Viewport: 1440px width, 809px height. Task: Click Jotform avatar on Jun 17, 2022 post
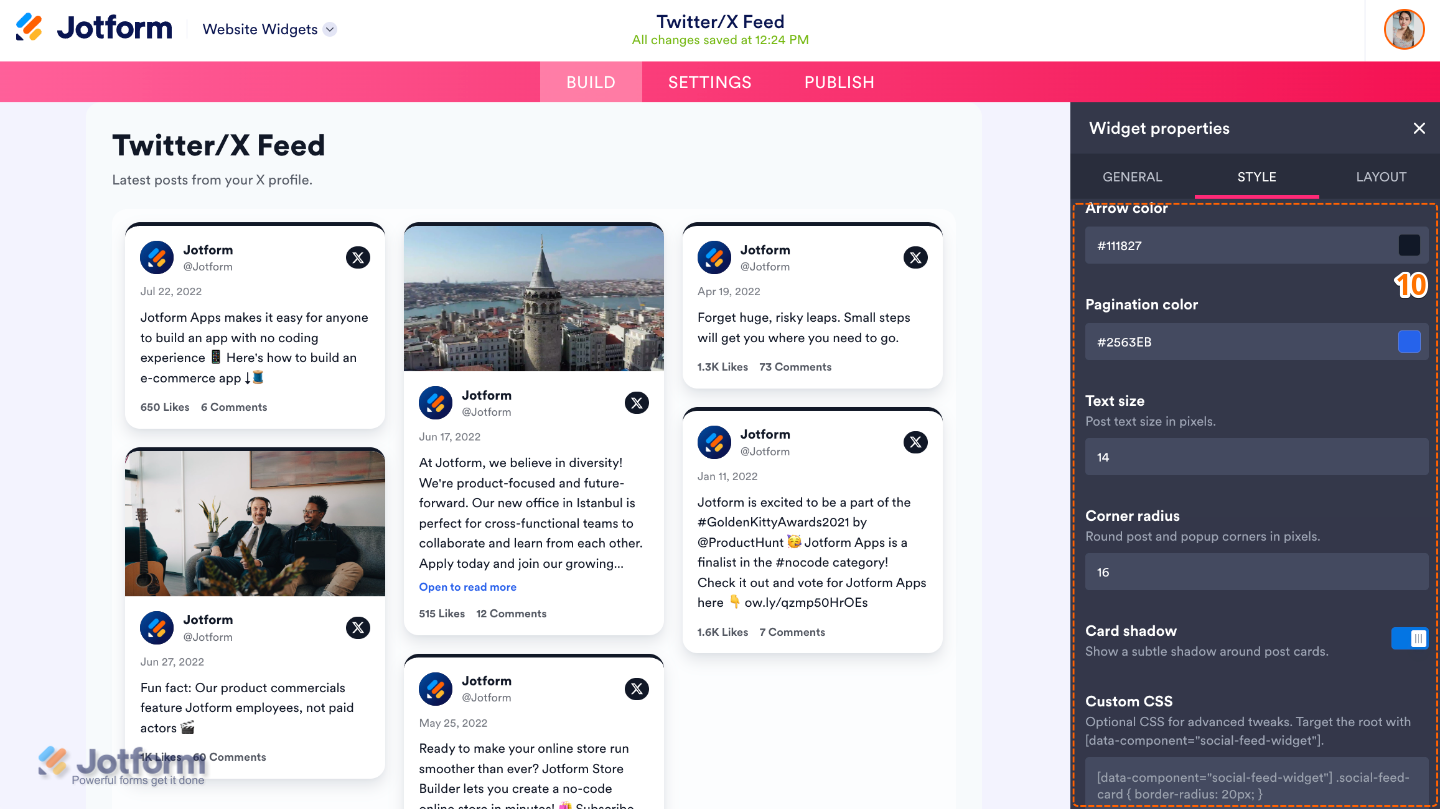click(436, 403)
